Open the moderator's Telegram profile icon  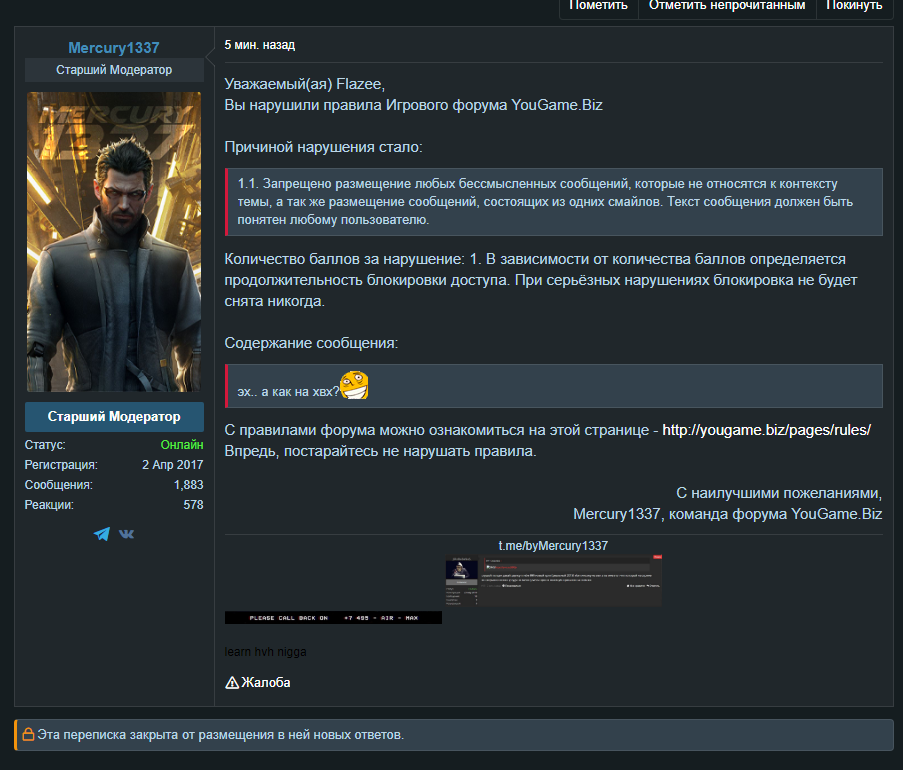(101, 534)
